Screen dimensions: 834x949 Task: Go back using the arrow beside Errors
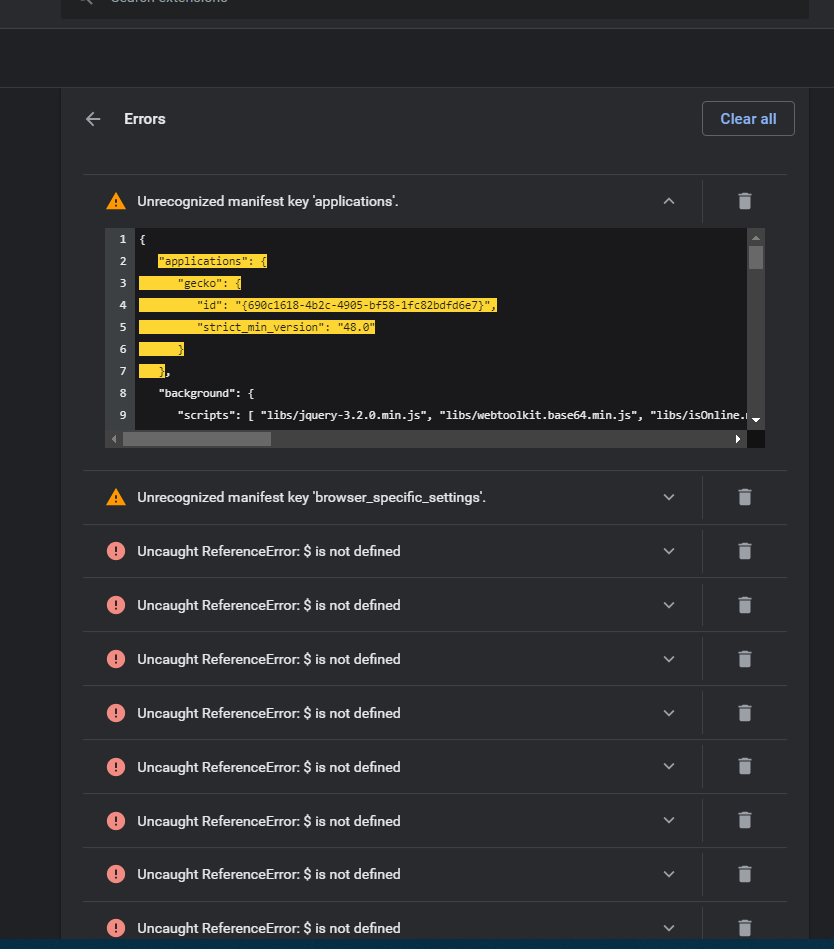tap(93, 119)
